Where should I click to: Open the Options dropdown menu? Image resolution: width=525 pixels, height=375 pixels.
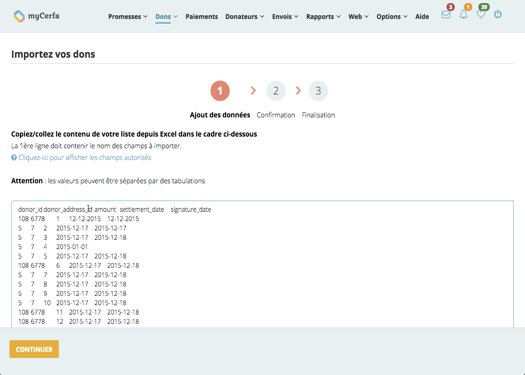click(x=392, y=16)
